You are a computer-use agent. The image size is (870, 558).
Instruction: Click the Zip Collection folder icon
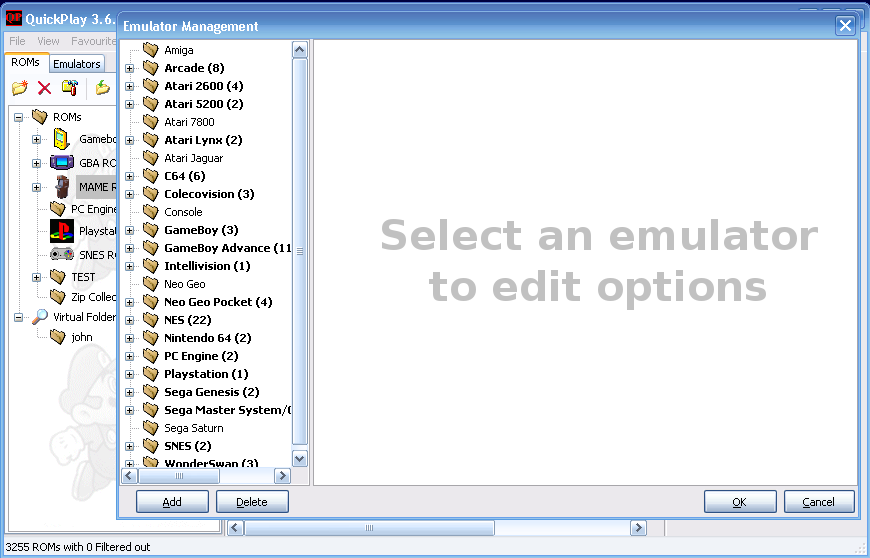click(x=58, y=296)
